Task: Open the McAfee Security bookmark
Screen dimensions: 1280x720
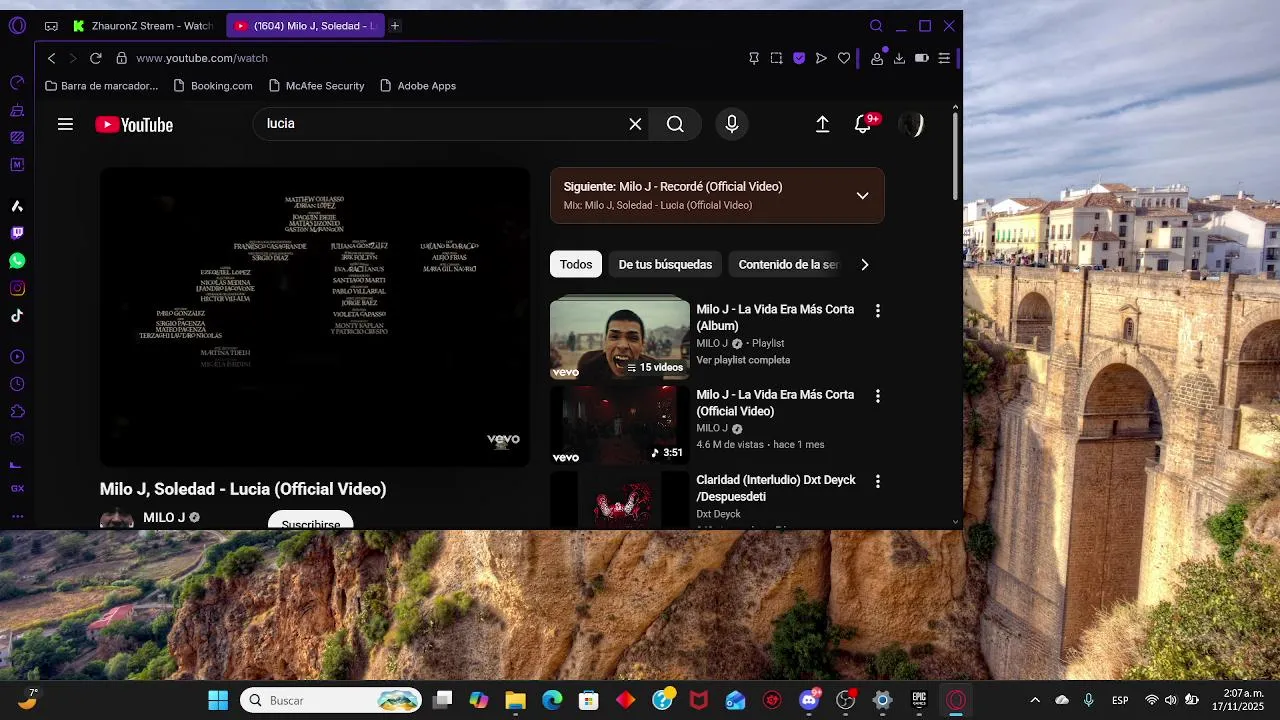Action: [315, 86]
